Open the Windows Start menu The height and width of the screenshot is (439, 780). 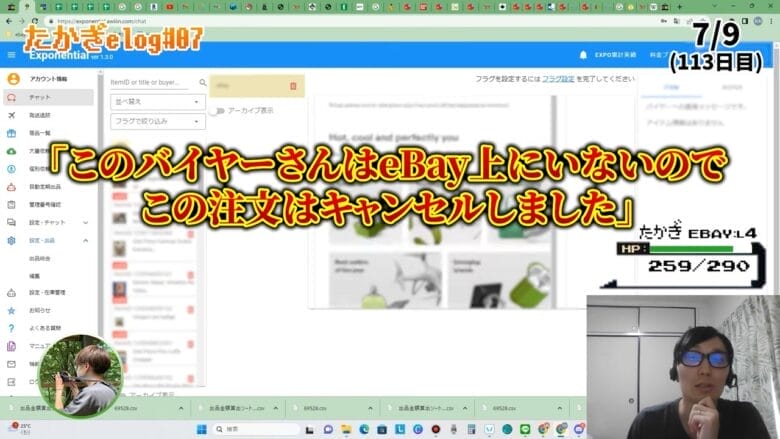(x=201, y=429)
